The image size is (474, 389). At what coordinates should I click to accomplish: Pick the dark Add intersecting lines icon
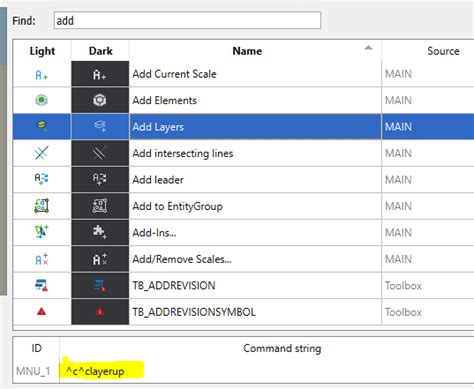tap(100, 153)
